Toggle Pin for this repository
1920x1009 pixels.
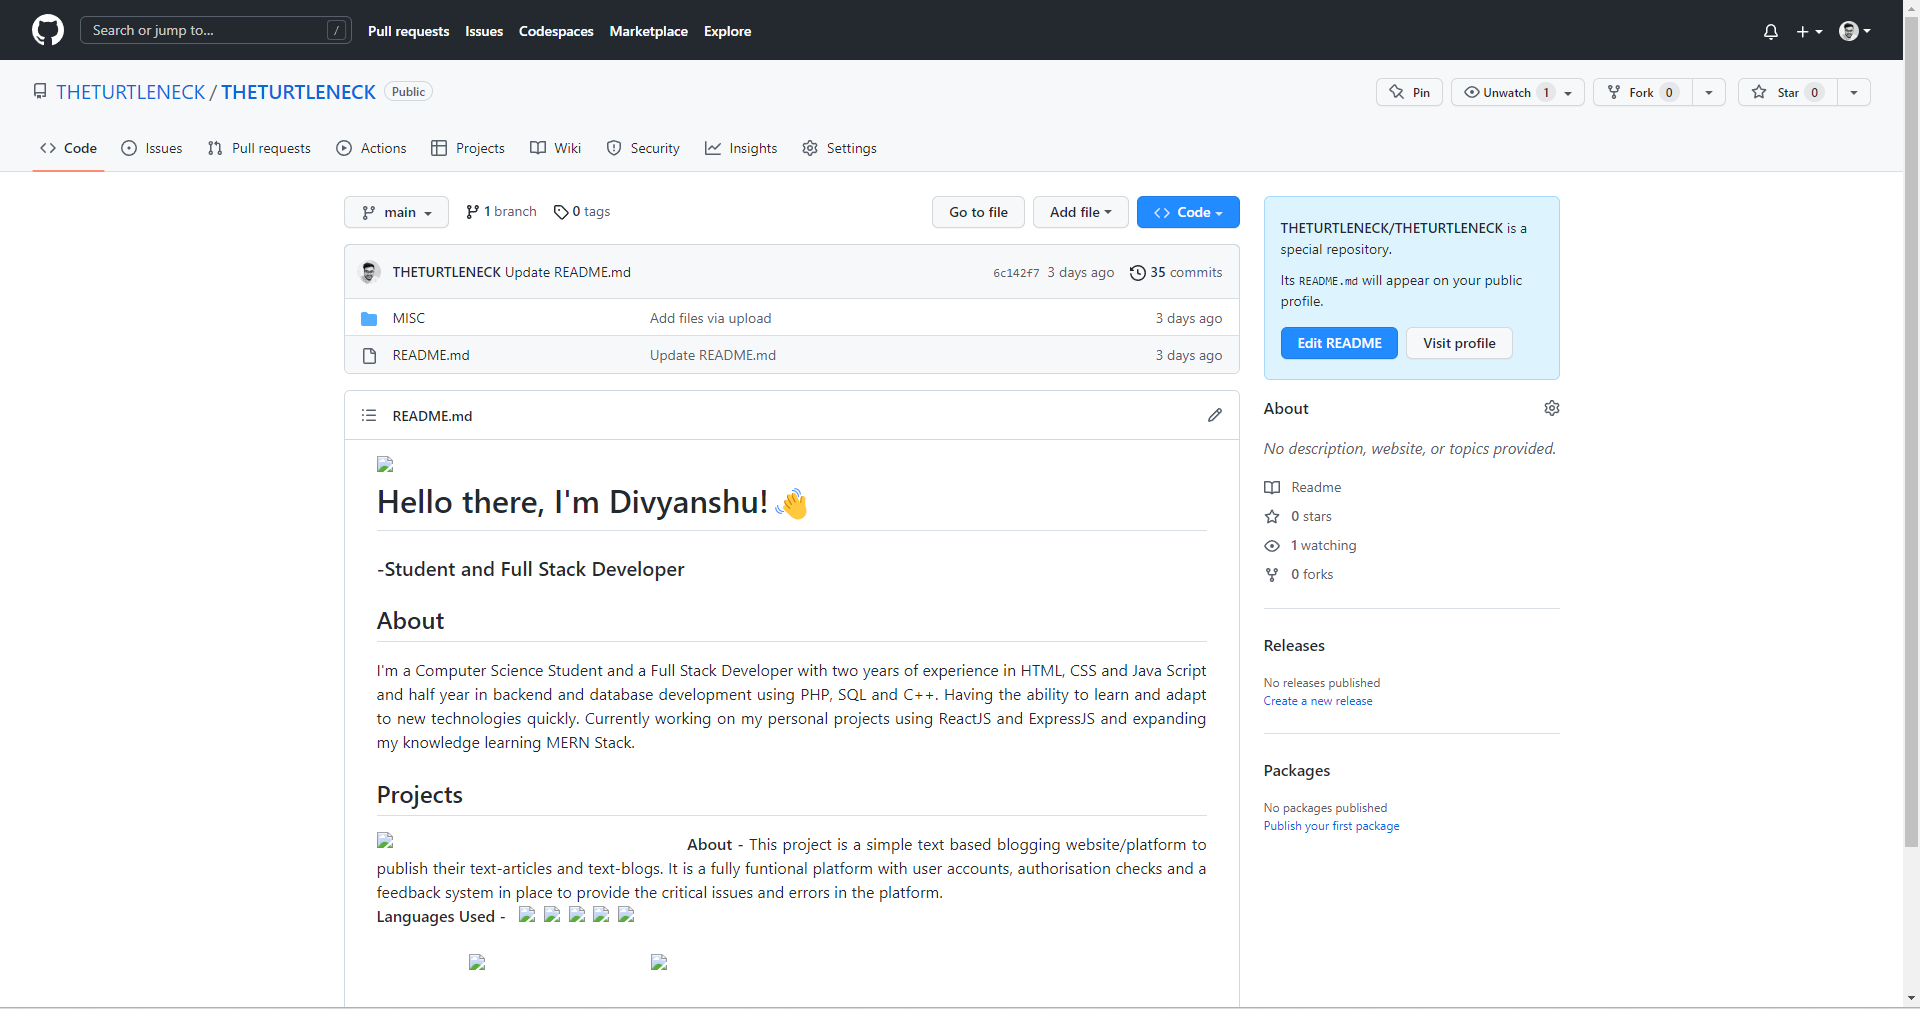point(1408,92)
